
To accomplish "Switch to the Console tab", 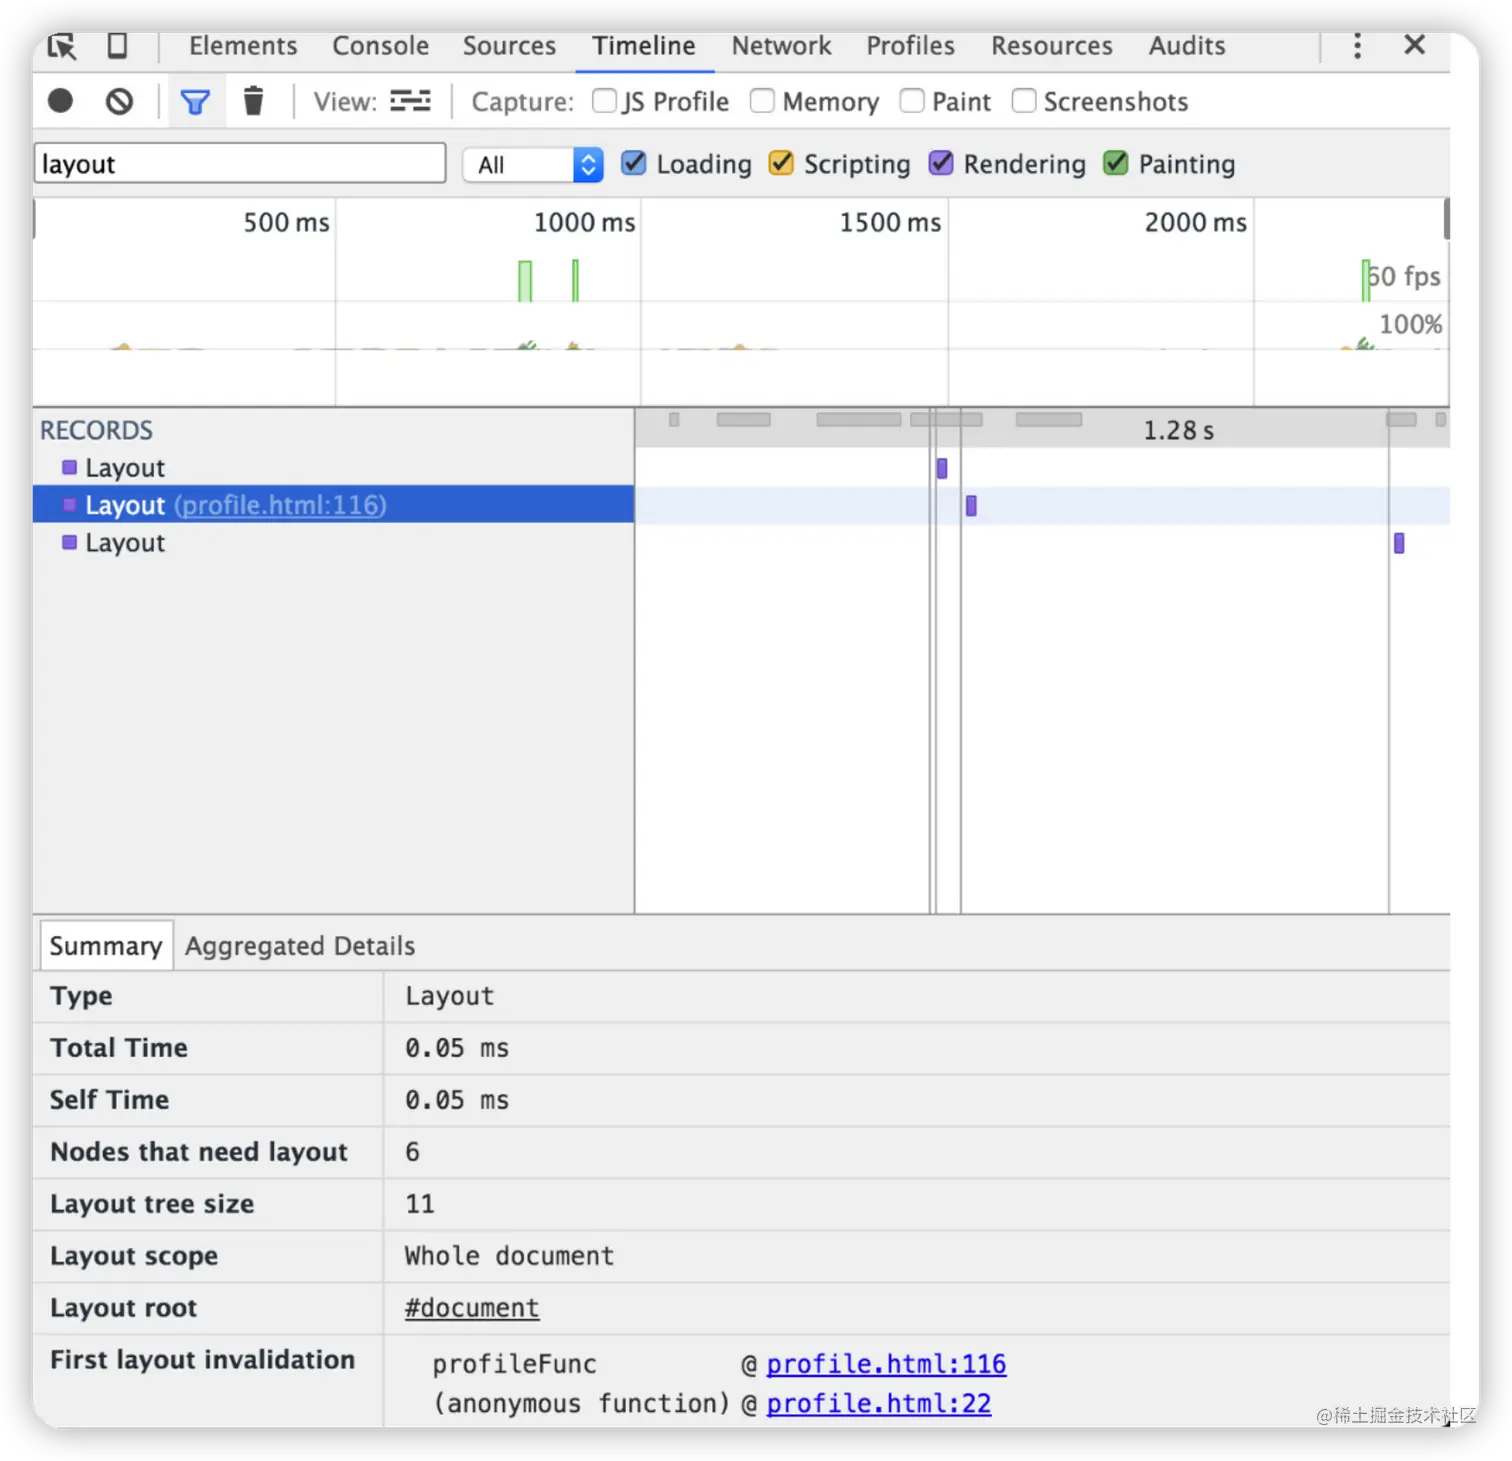I will pyautogui.click(x=380, y=46).
